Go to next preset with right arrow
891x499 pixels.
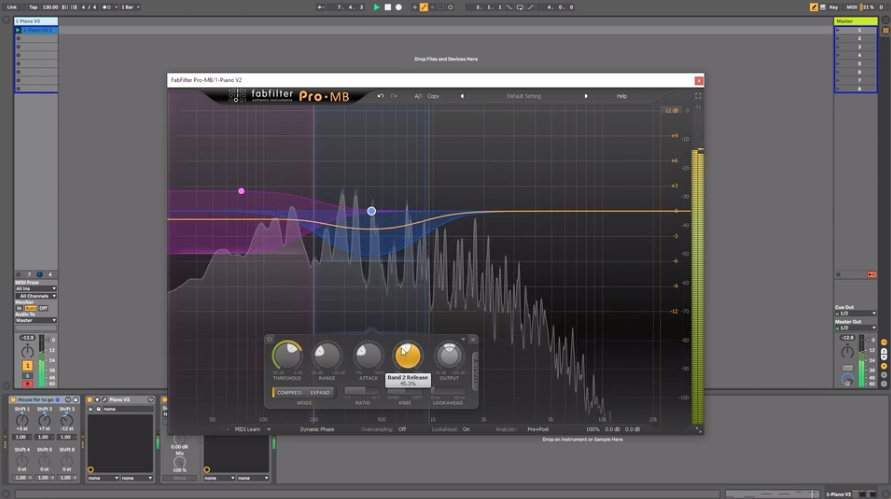586,96
